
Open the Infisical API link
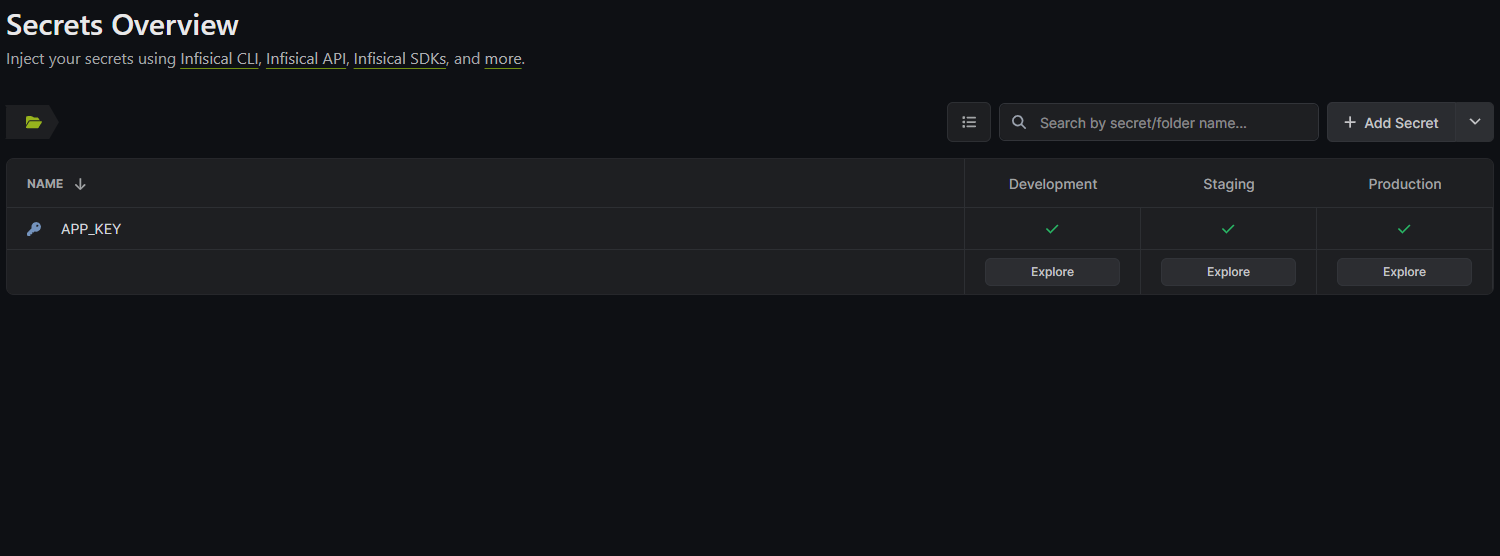306,59
